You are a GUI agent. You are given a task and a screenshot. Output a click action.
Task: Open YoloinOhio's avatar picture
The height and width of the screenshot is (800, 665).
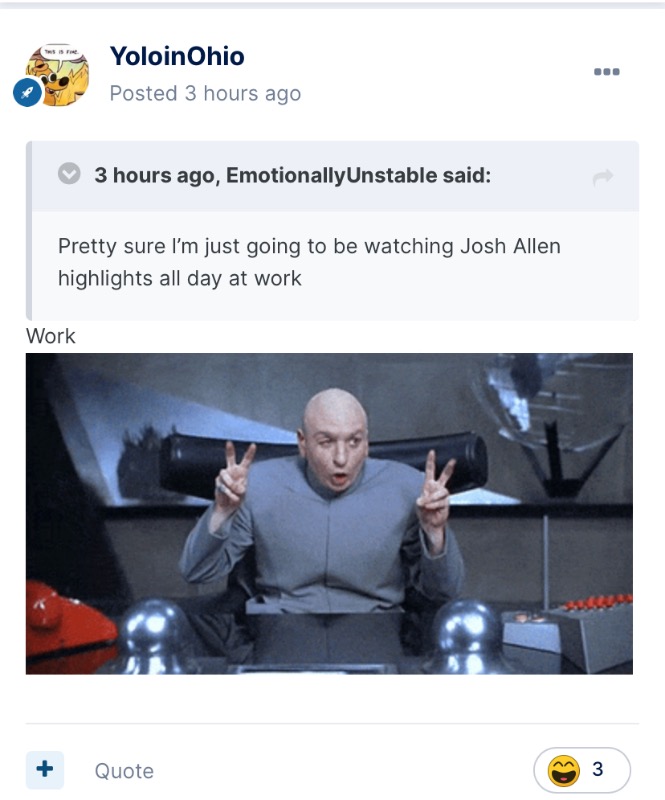point(57,75)
